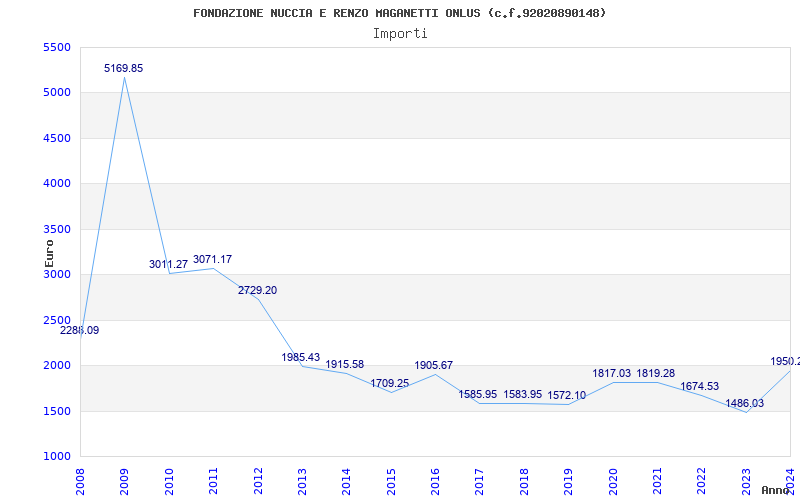Click the Euro y-axis label
Screen dimensions: 800x500
coord(49,253)
